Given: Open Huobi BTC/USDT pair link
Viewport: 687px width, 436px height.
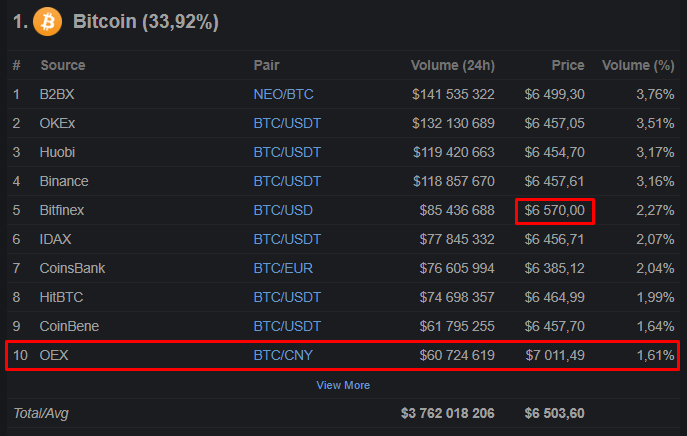Looking at the screenshot, I should click(x=287, y=152).
